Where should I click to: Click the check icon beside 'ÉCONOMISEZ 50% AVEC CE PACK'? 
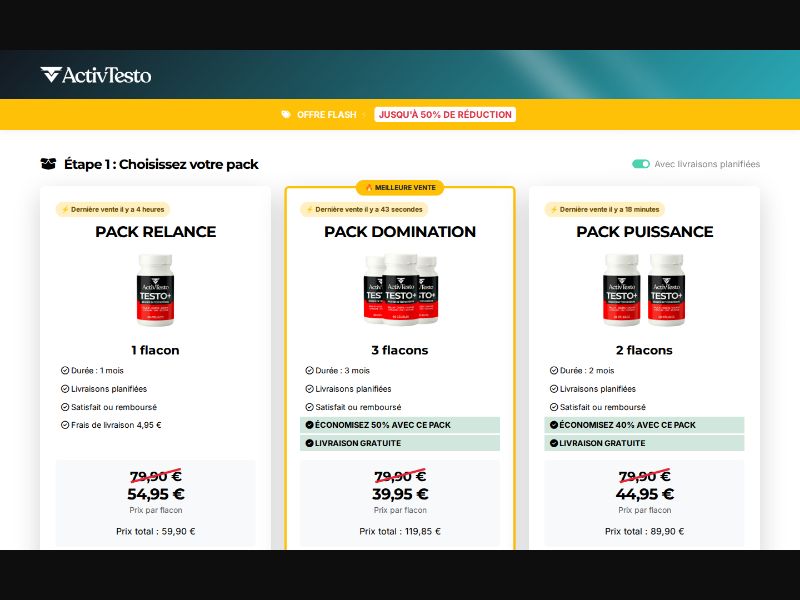point(309,425)
